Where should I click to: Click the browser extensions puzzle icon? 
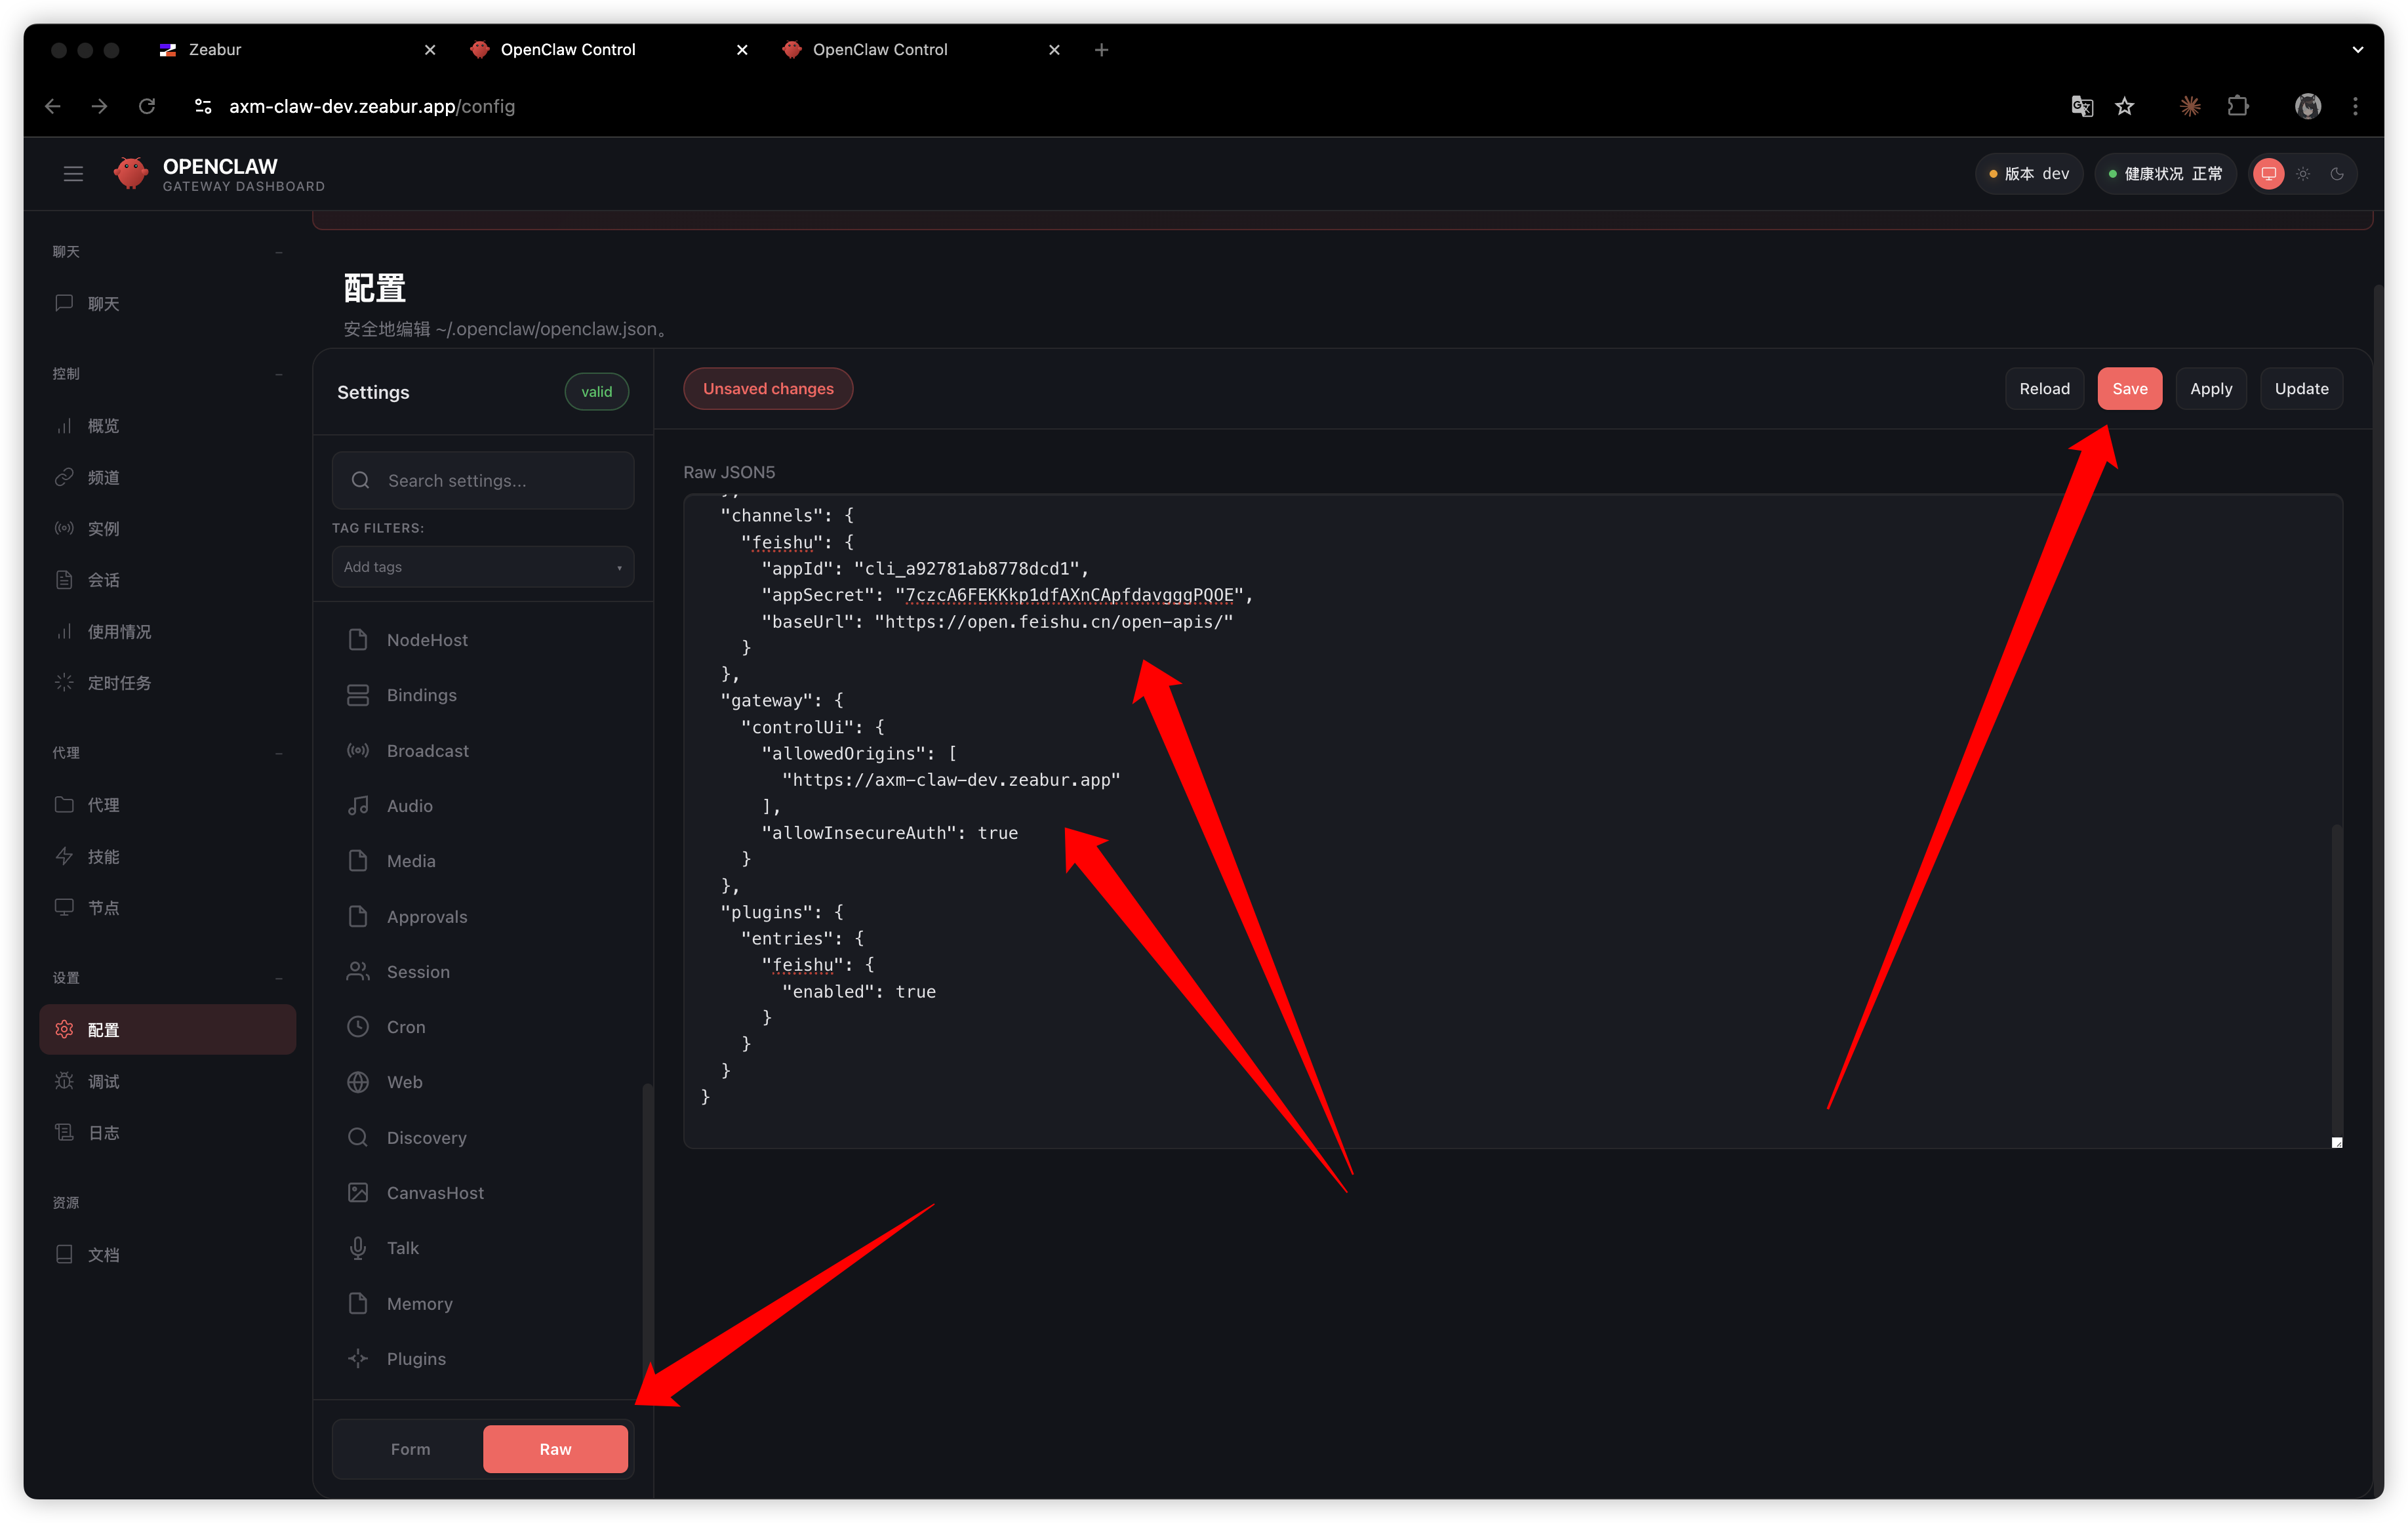pyautogui.click(x=2238, y=106)
